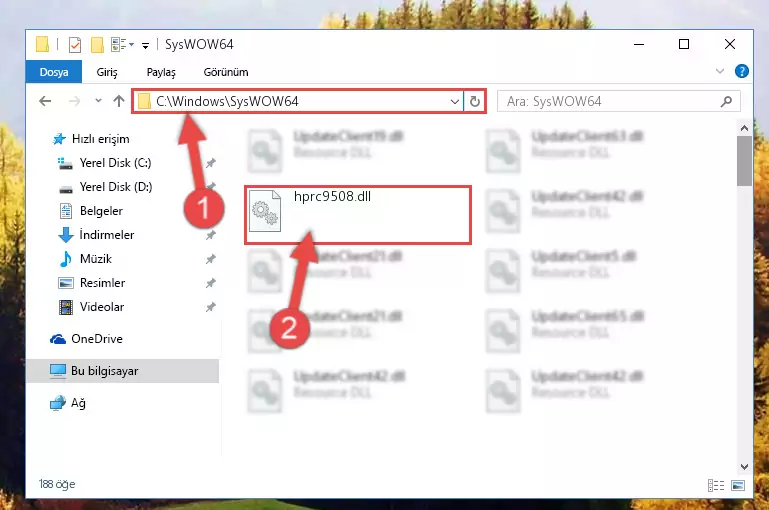Switch to the Giriş ribbon tab
The width and height of the screenshot is (769, 510).
(107, 72)
